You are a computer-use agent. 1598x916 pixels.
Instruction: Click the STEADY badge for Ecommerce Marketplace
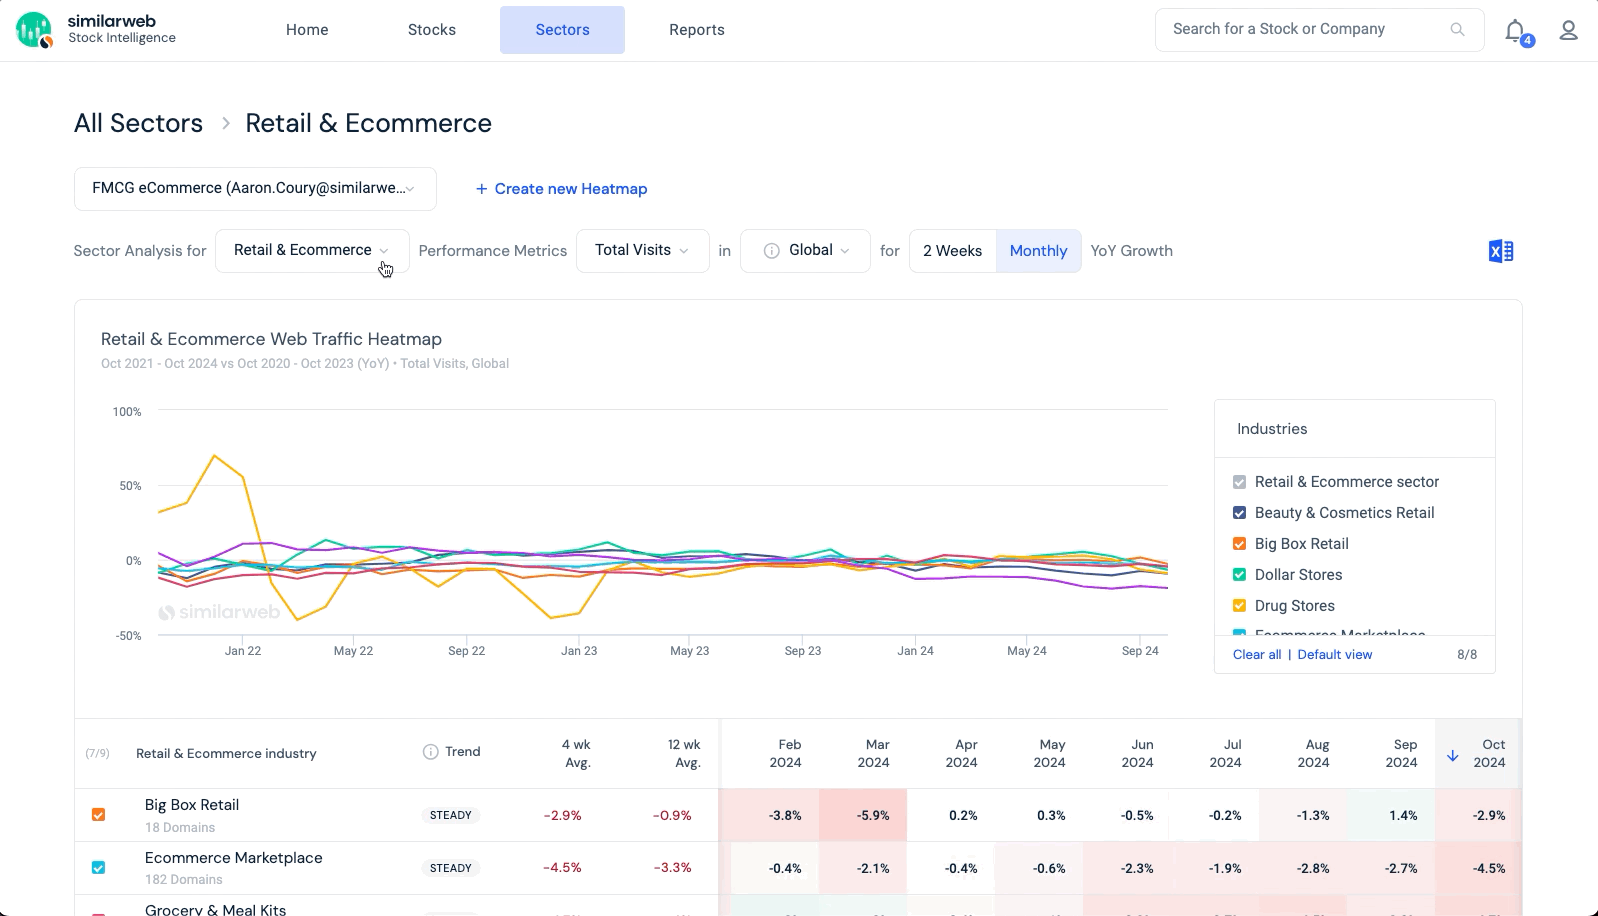click(x=451, y=868)
